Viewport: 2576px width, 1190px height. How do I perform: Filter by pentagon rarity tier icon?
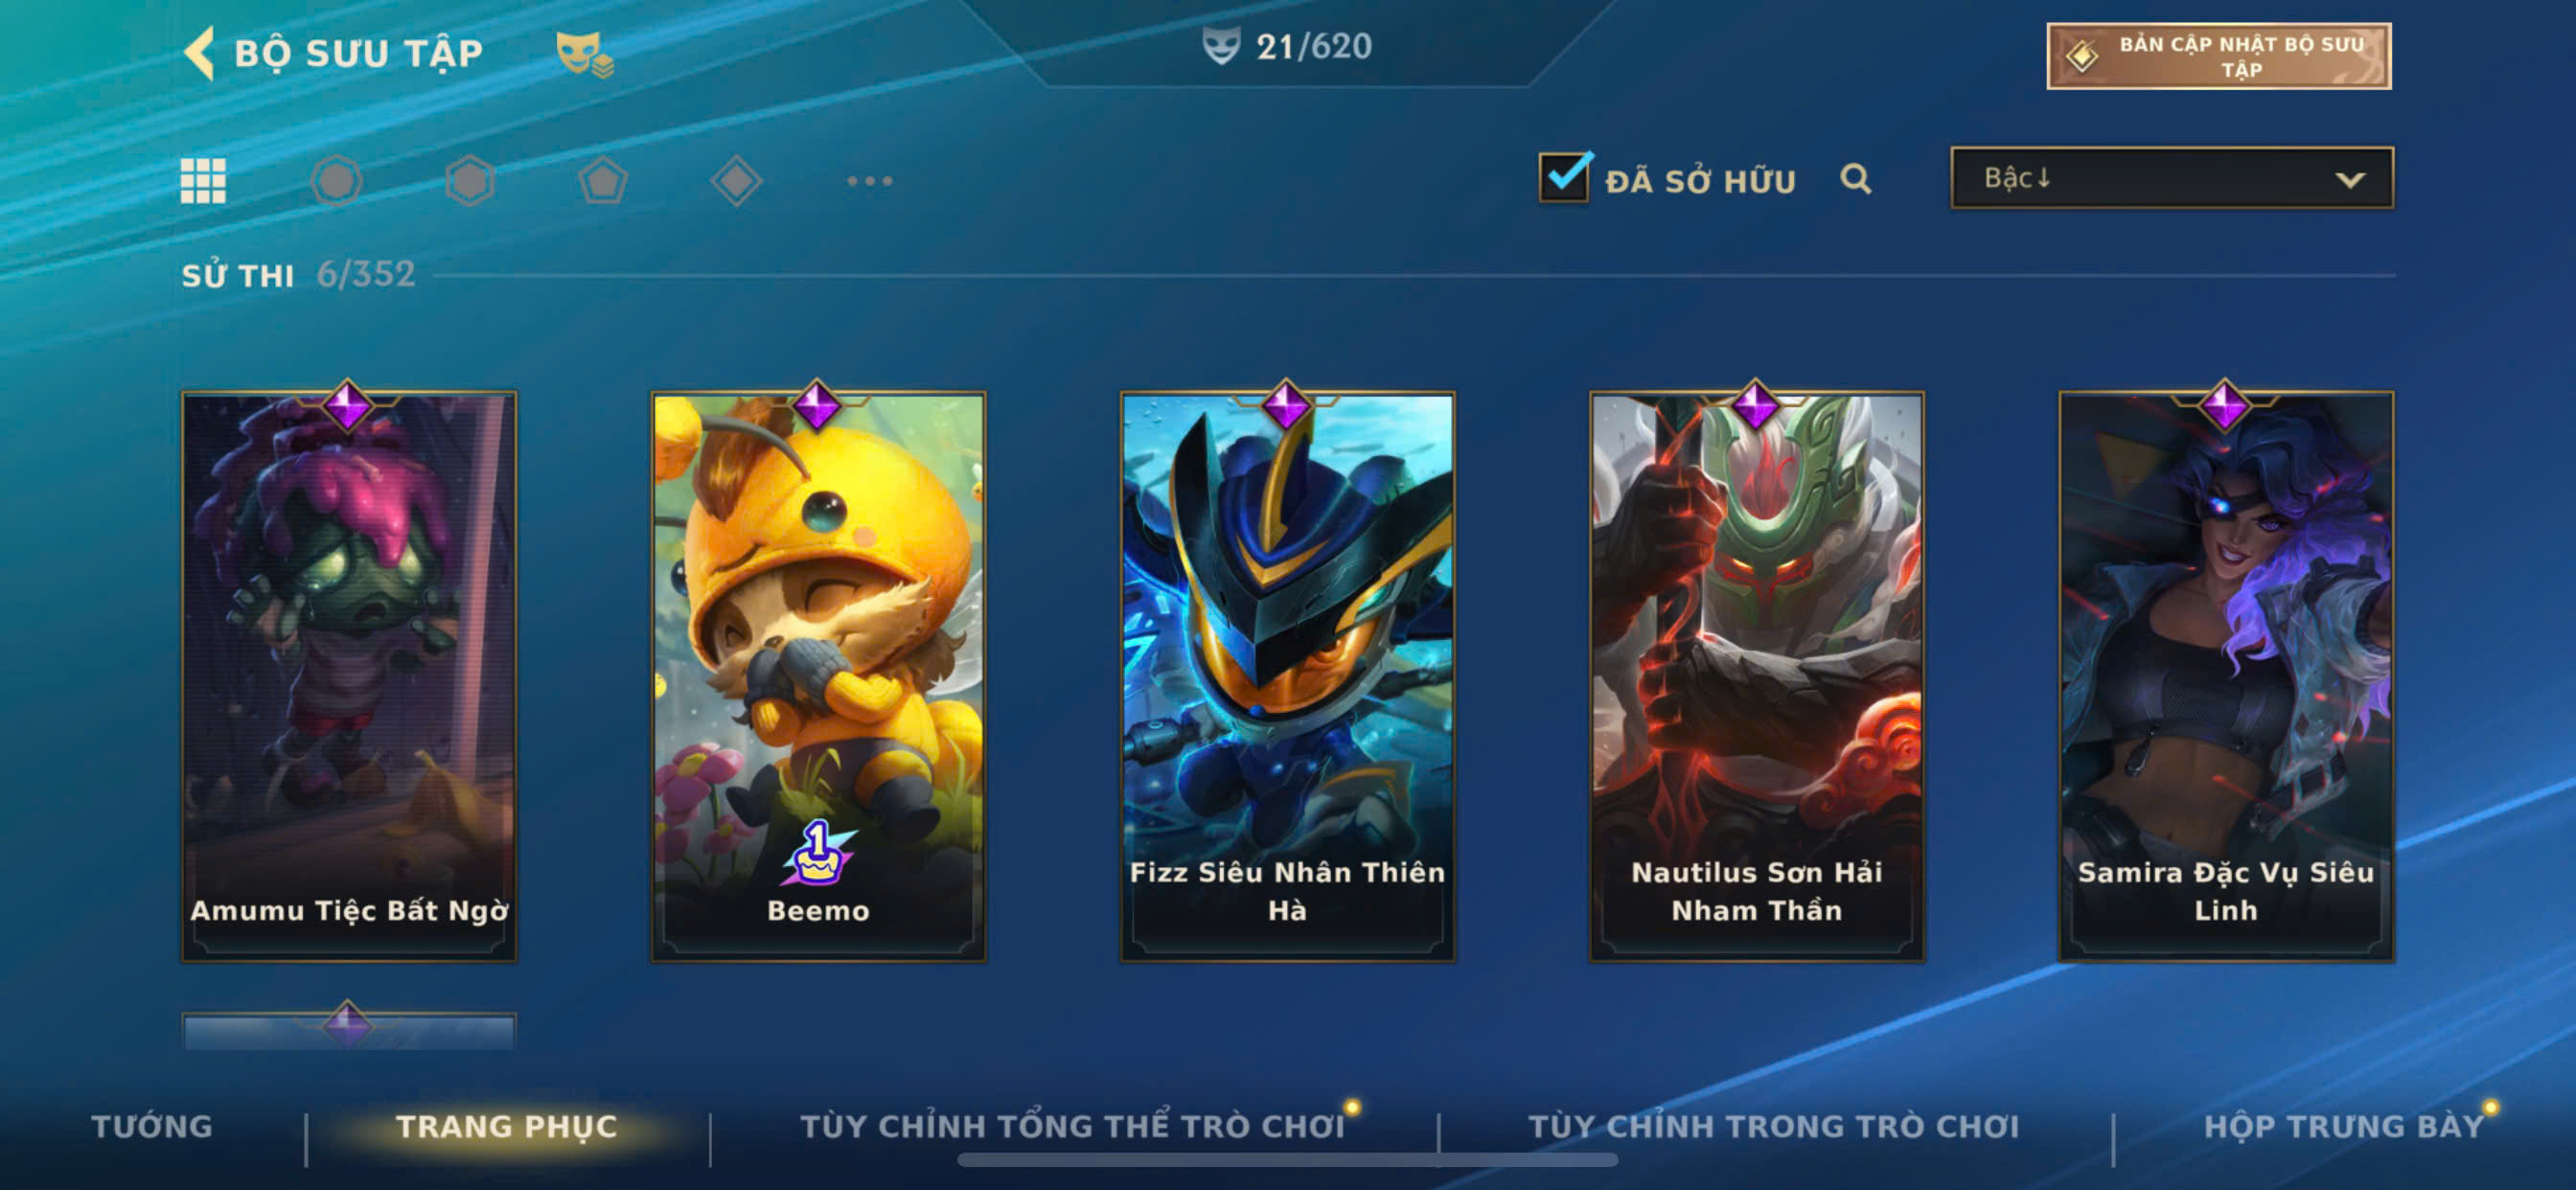603,181
